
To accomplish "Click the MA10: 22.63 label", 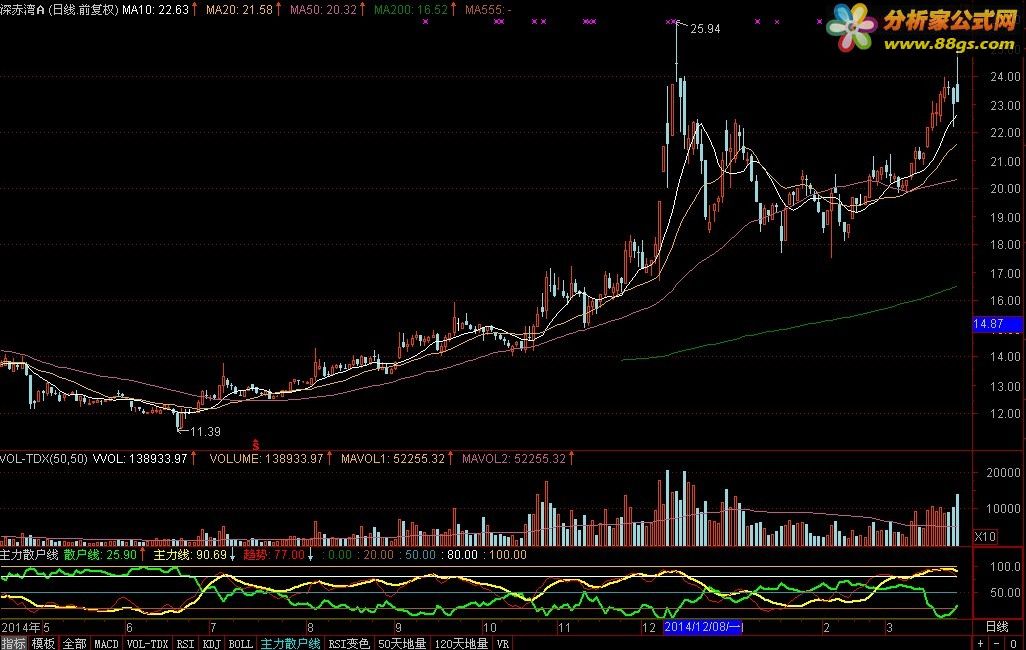I will click(x=156, y=10).
